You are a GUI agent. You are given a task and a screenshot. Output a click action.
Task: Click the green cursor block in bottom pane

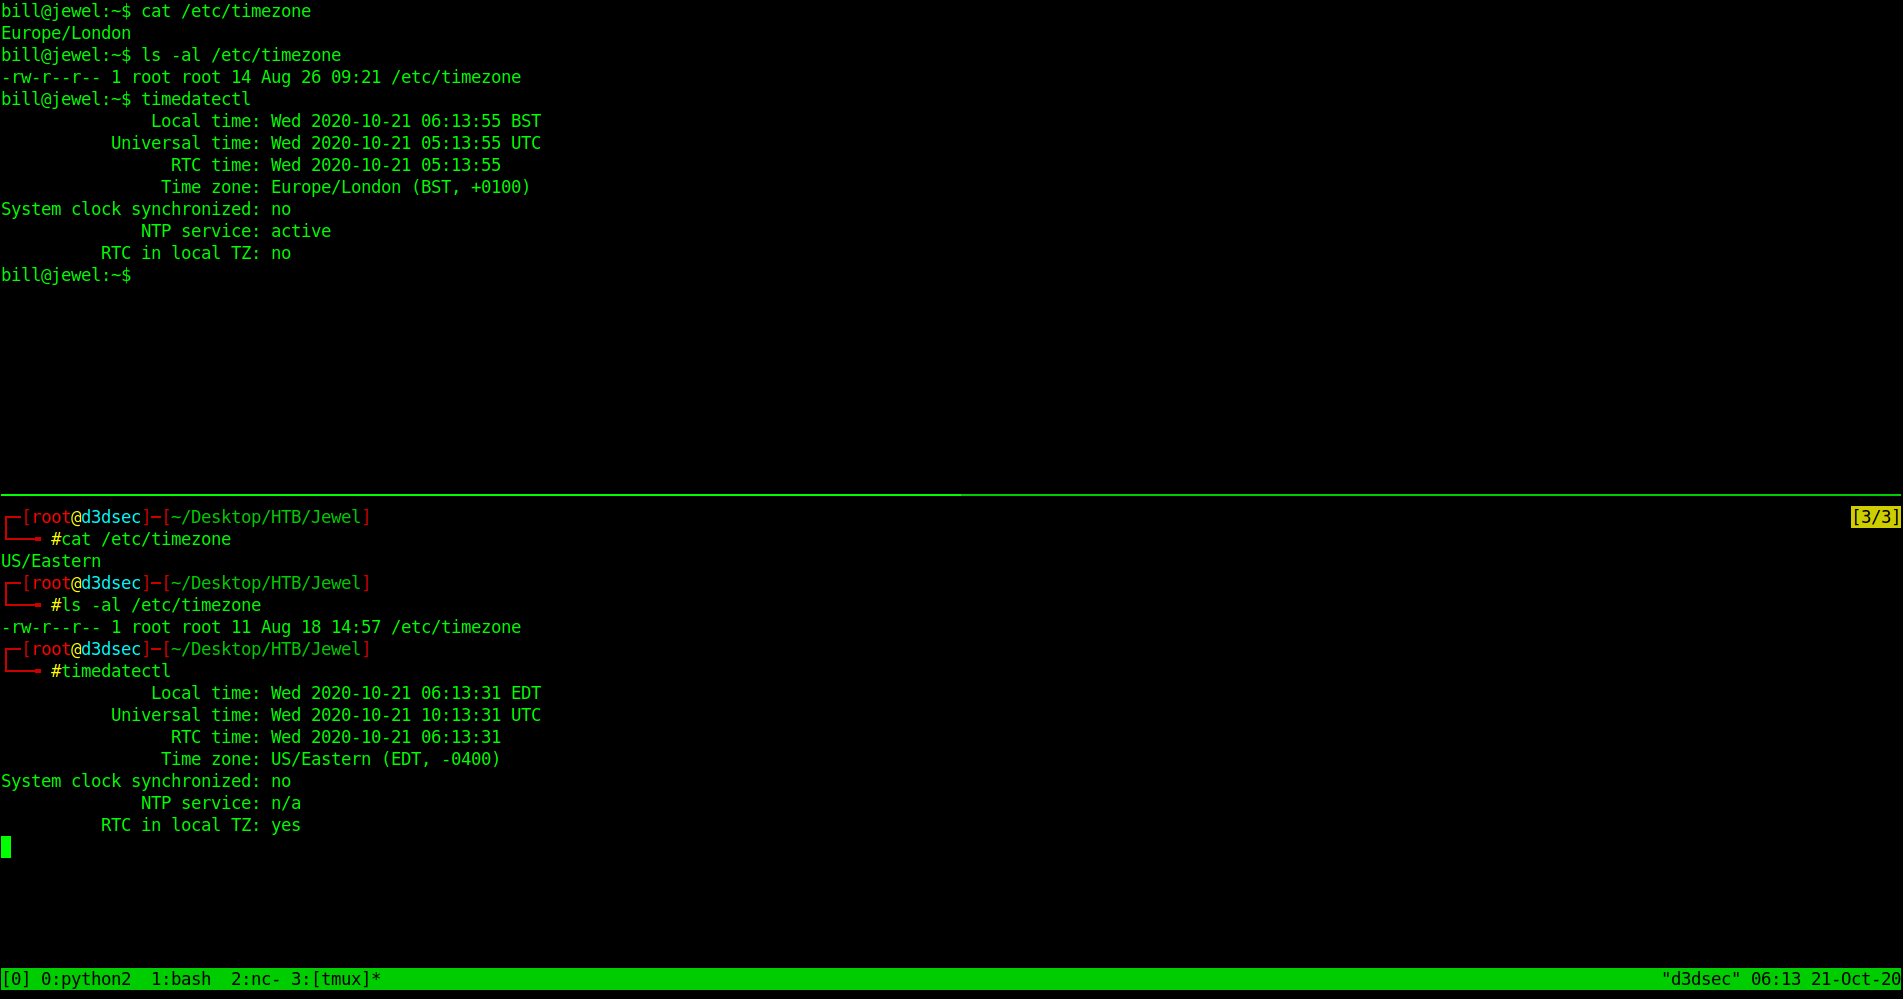click(x=6, y=847)
